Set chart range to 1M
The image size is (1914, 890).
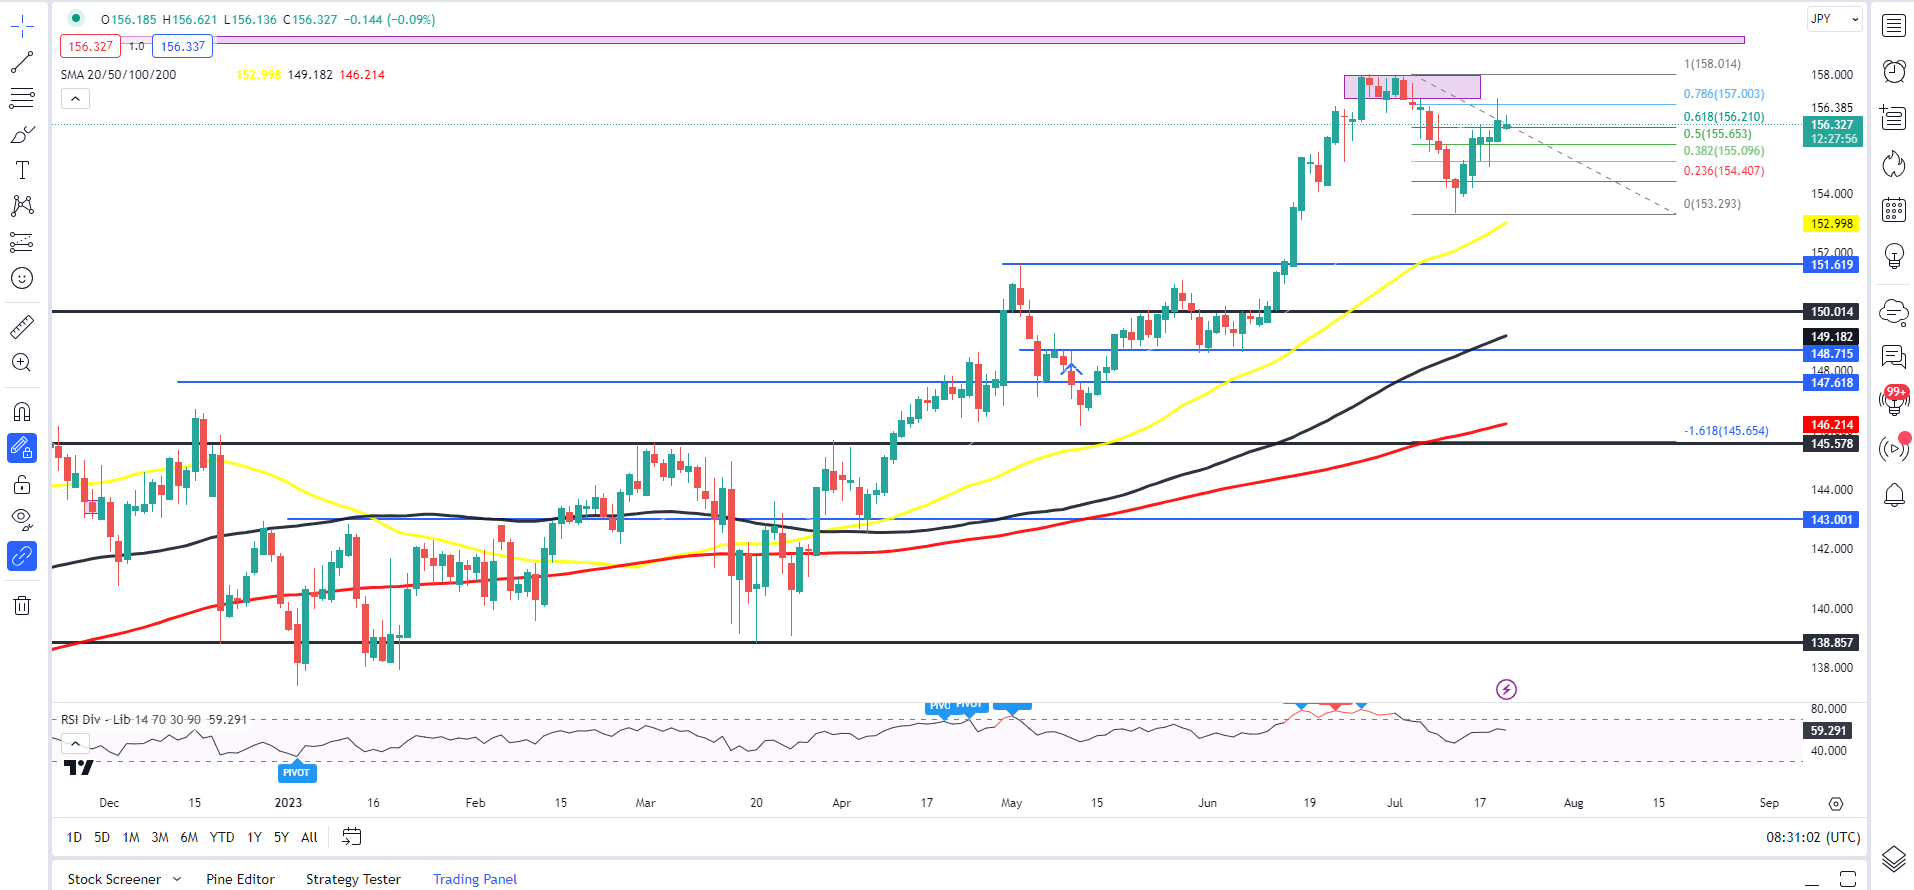(x=131, y=837)
